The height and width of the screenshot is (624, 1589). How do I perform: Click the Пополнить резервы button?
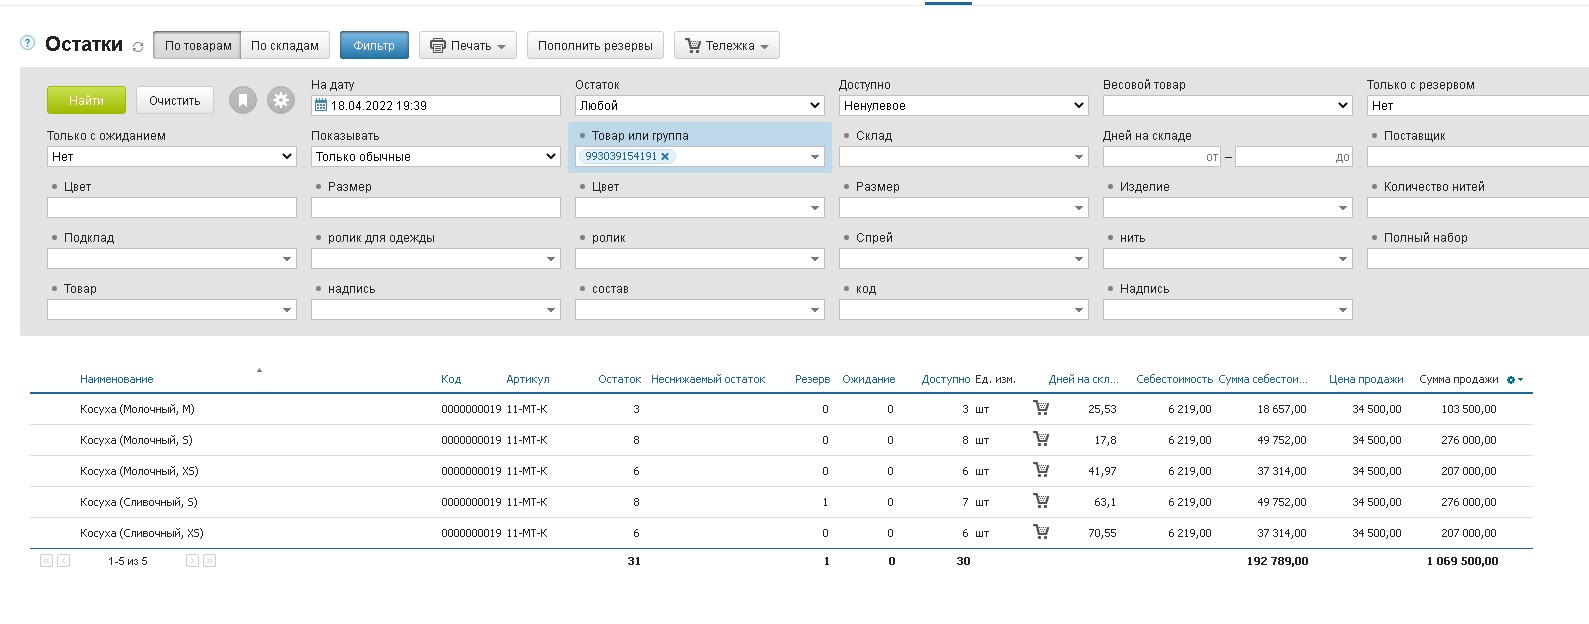(595, 45)
